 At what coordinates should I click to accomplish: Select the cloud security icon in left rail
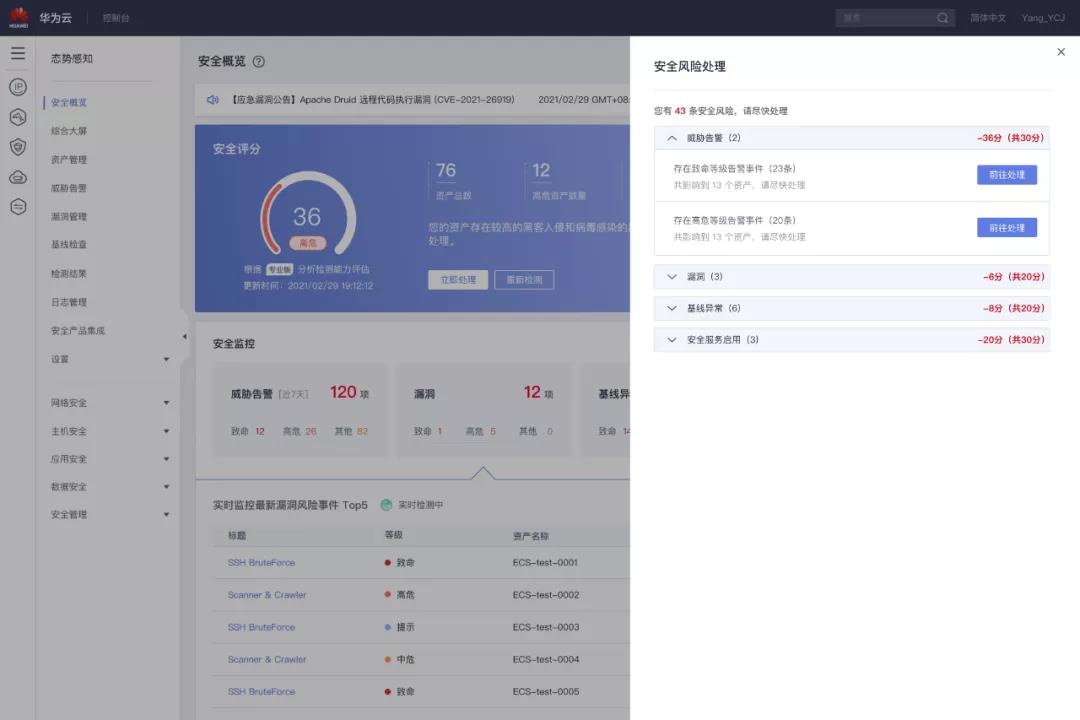(x=18, y=177)
